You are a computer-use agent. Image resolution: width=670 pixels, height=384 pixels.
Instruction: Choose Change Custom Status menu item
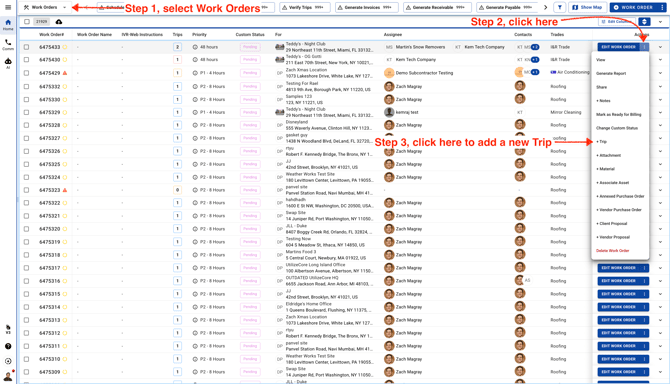[x=617, y=128]
